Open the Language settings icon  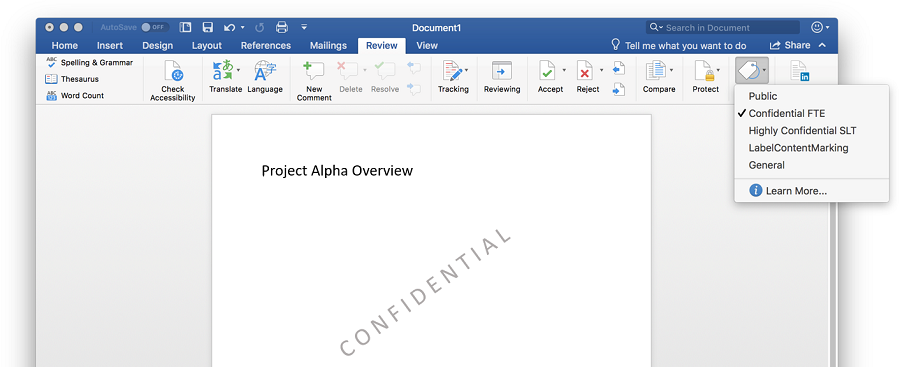point(265,71)
